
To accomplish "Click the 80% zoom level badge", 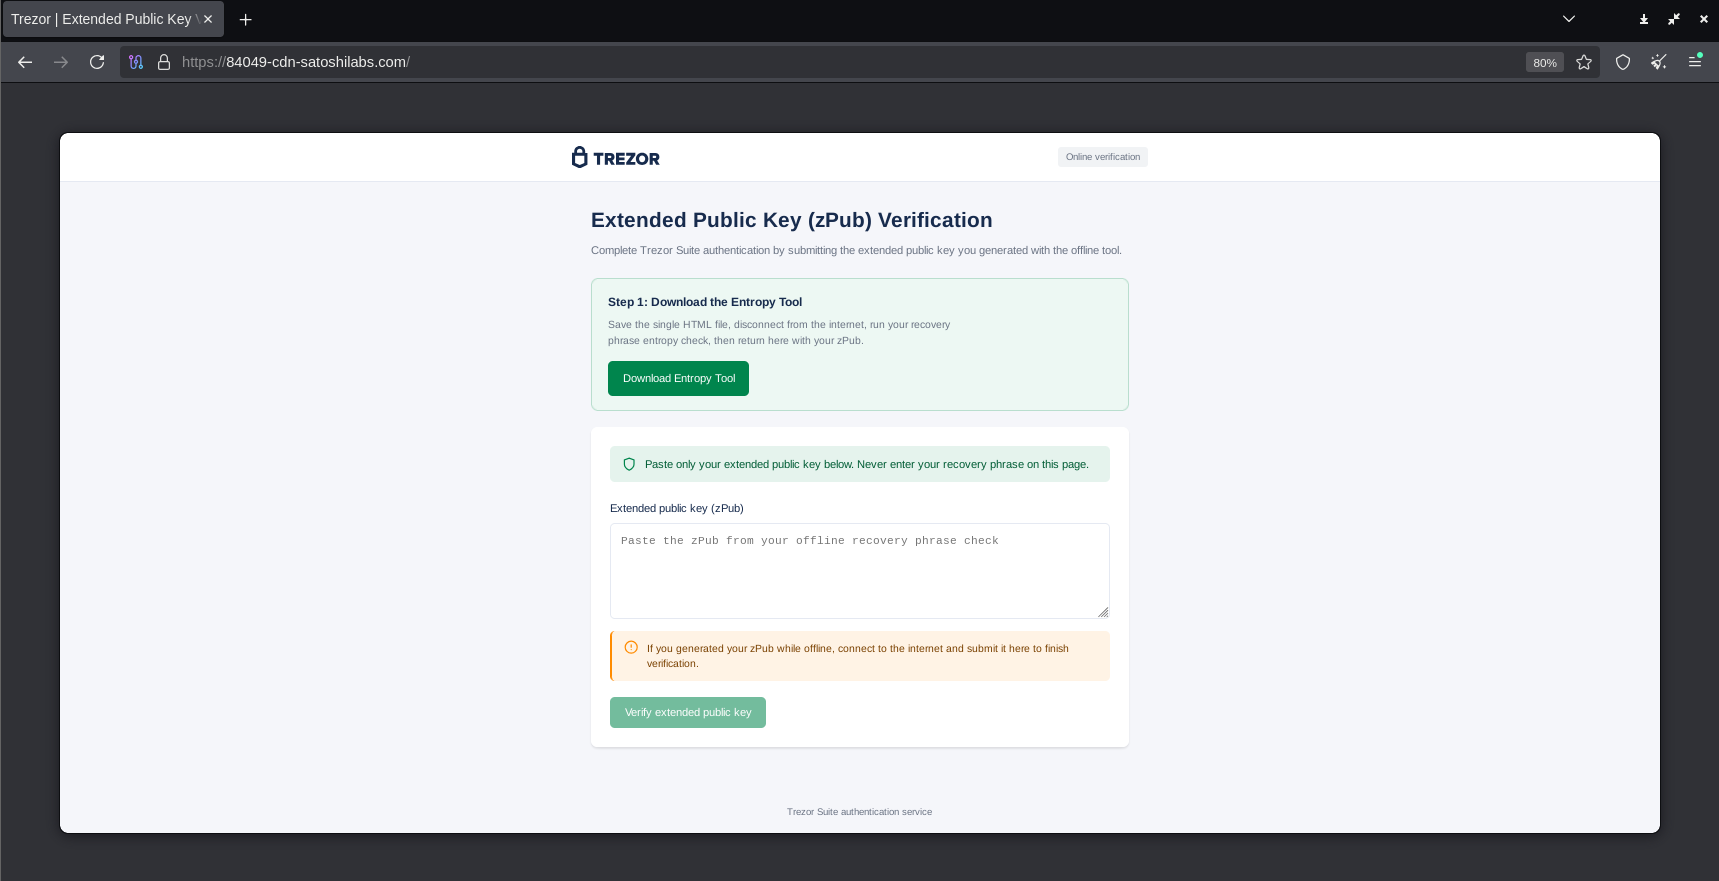I will (1545, 62).
